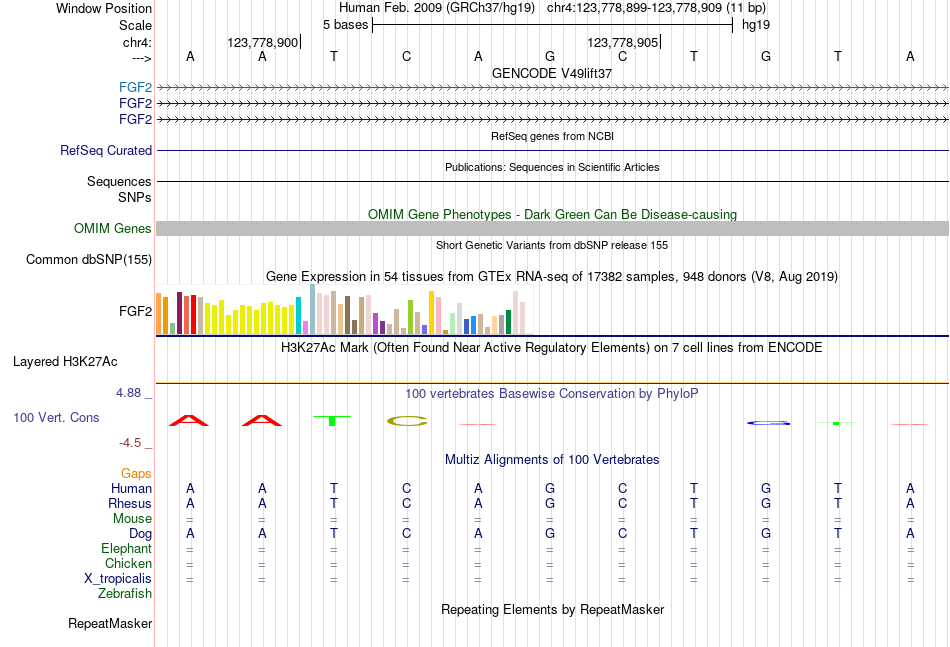Click the OMIM Gene Phenotypes title text

(x=552, y=214)
